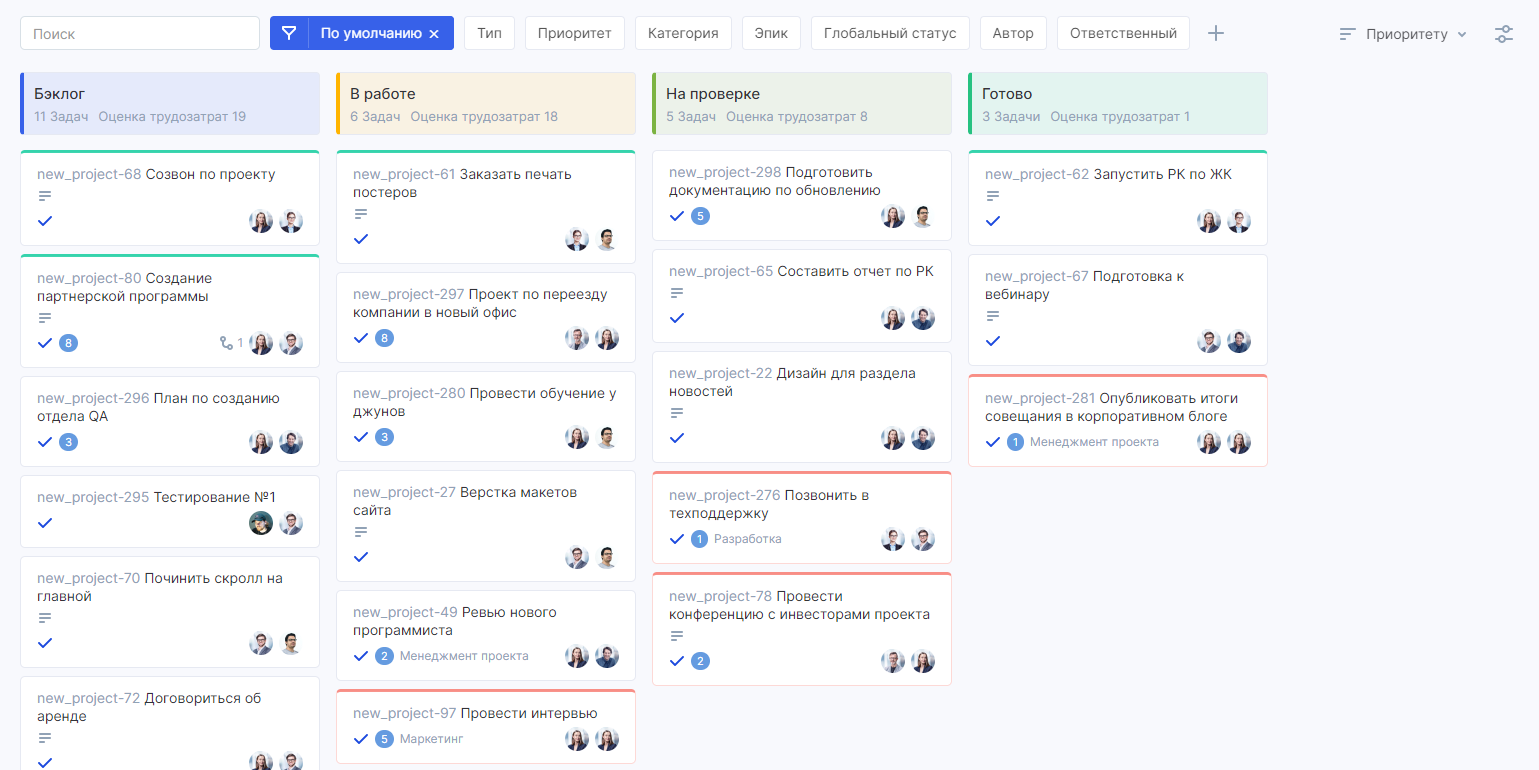Image resolution: width=1539 pixels, height=770 pixels.
Task: Open board settings sliders icon
Action: coord(1504,34)
